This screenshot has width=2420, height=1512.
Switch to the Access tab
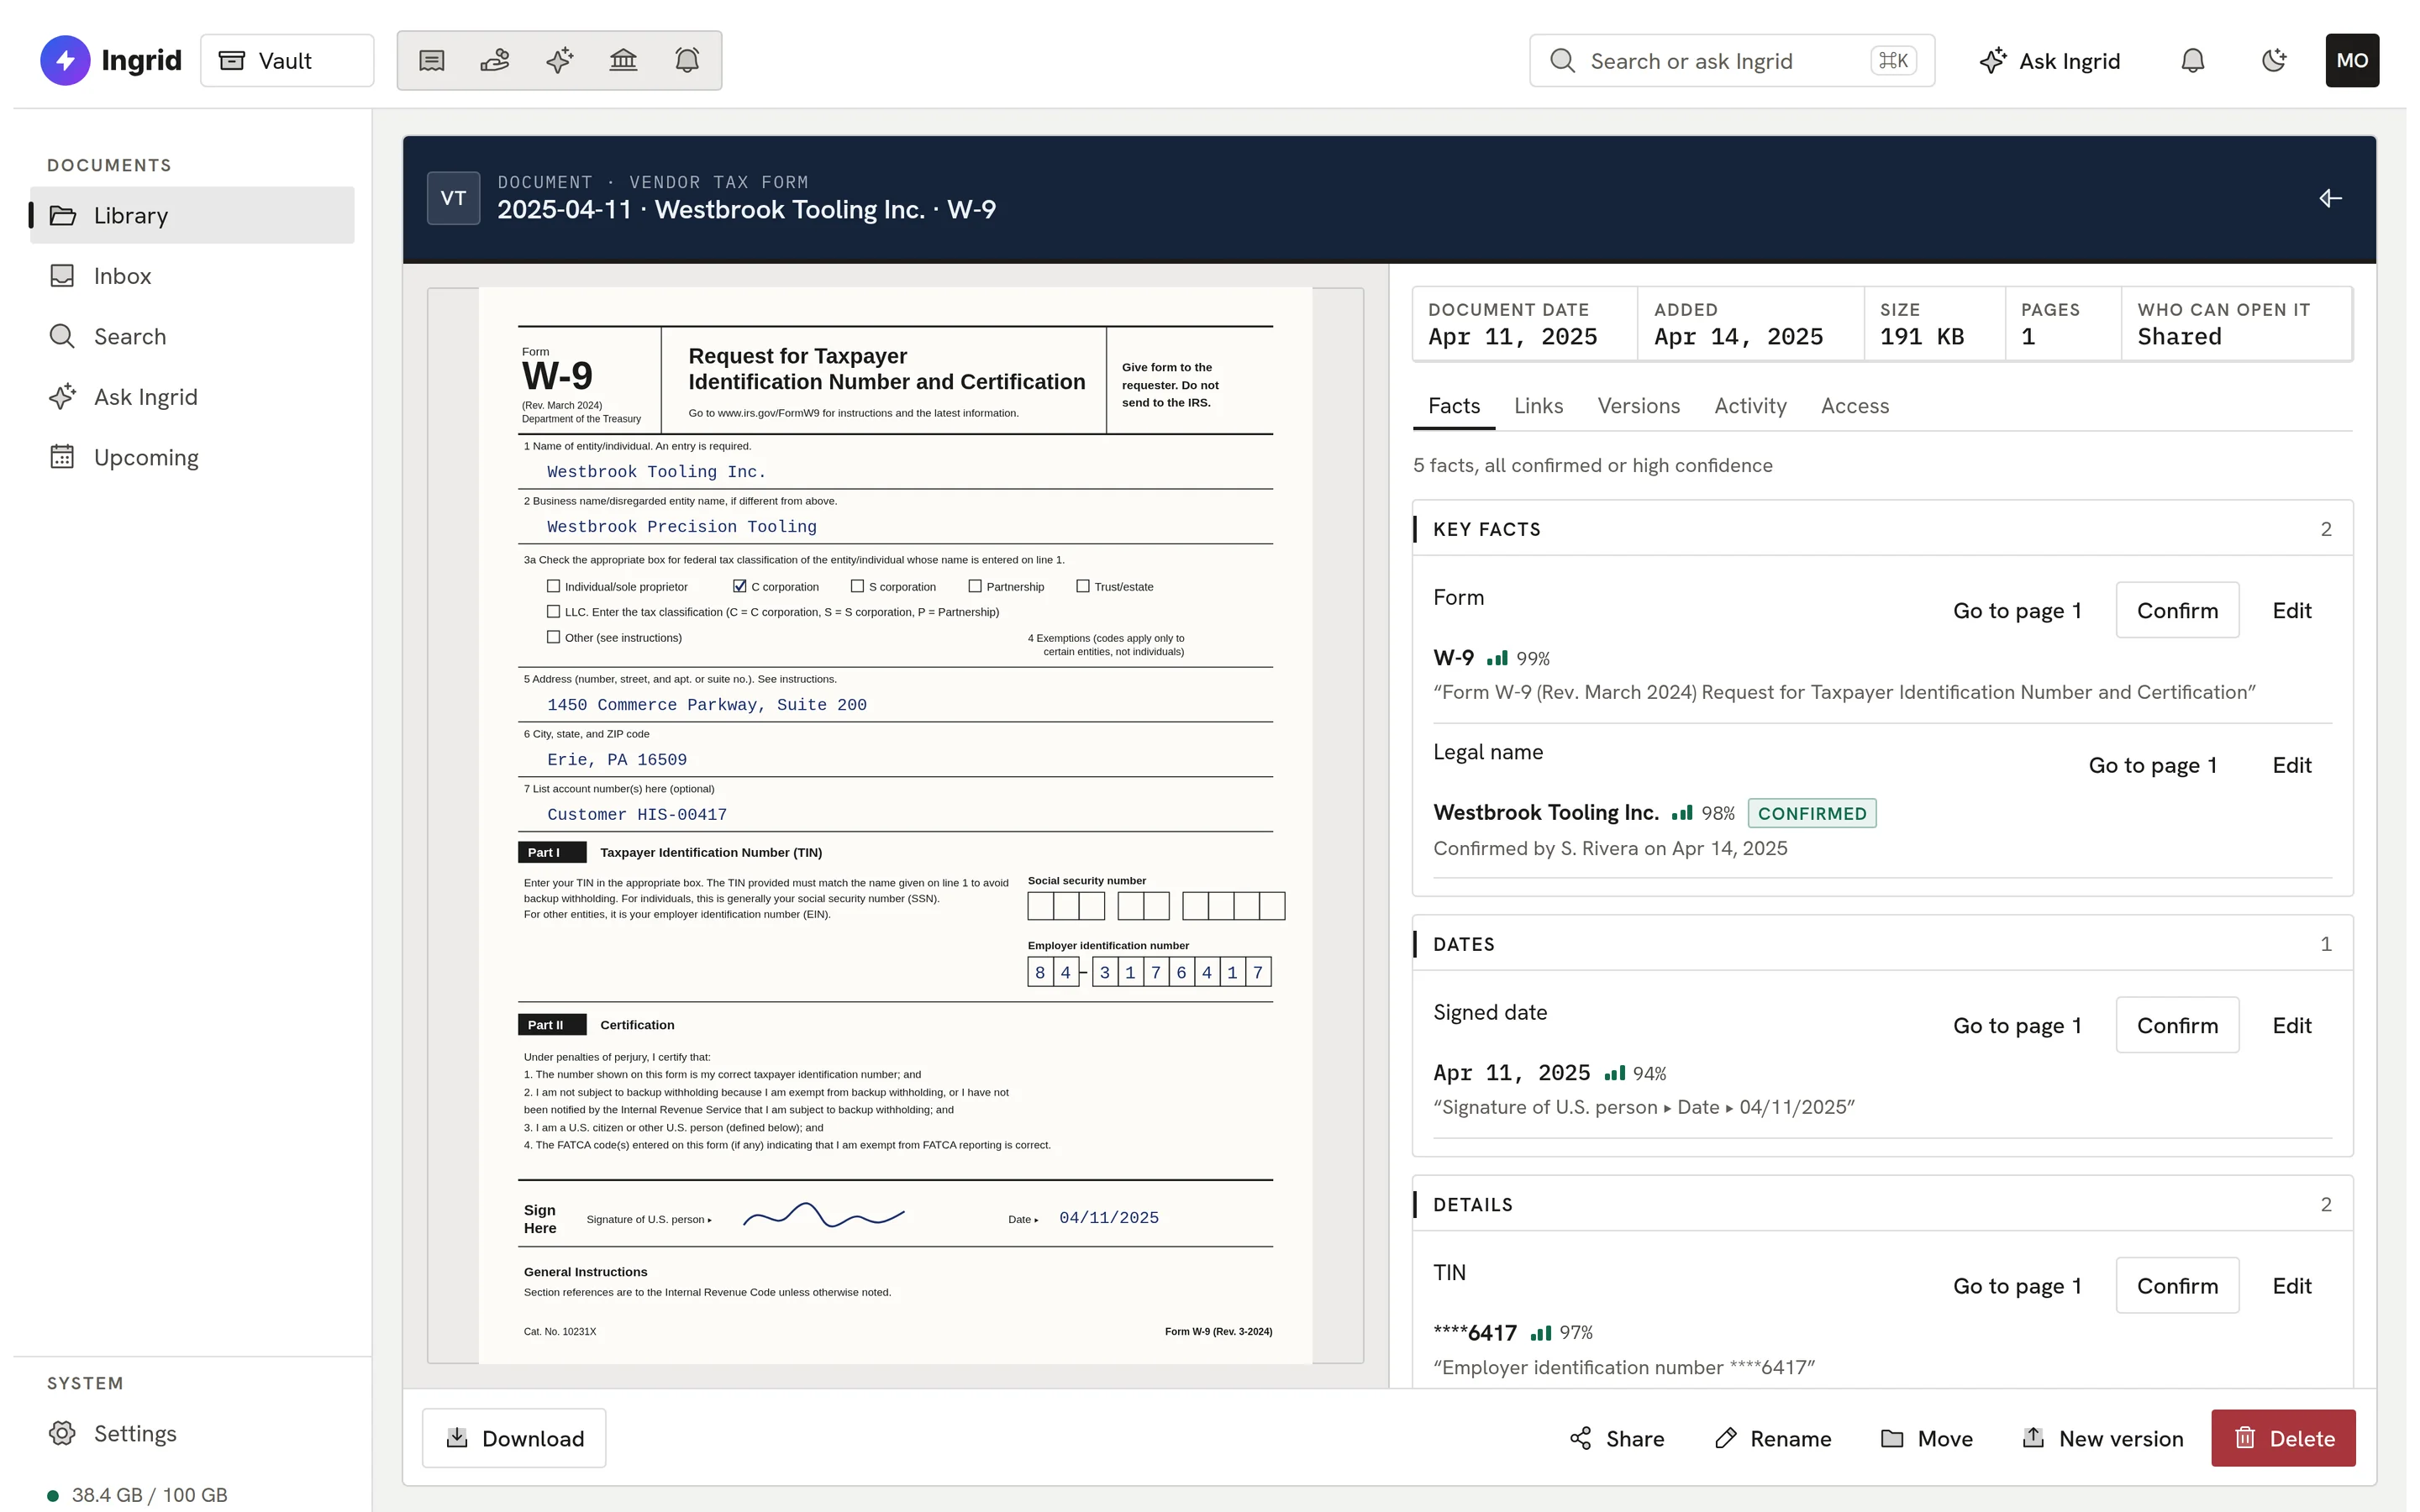tap(1855, 406)
